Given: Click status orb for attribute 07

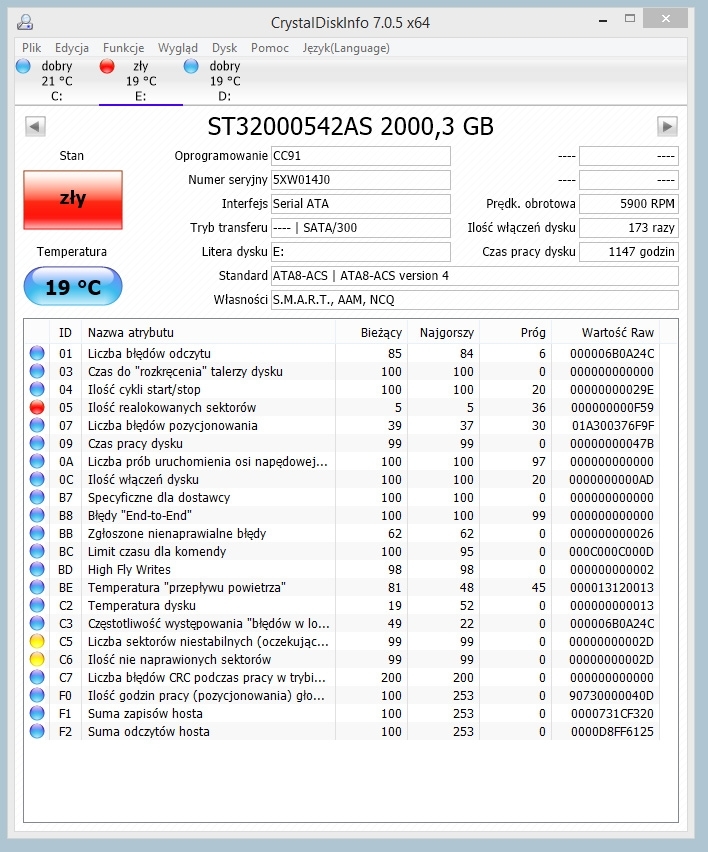Looking at the screenshot, I should pyautogui.click(x=37, y=425).
